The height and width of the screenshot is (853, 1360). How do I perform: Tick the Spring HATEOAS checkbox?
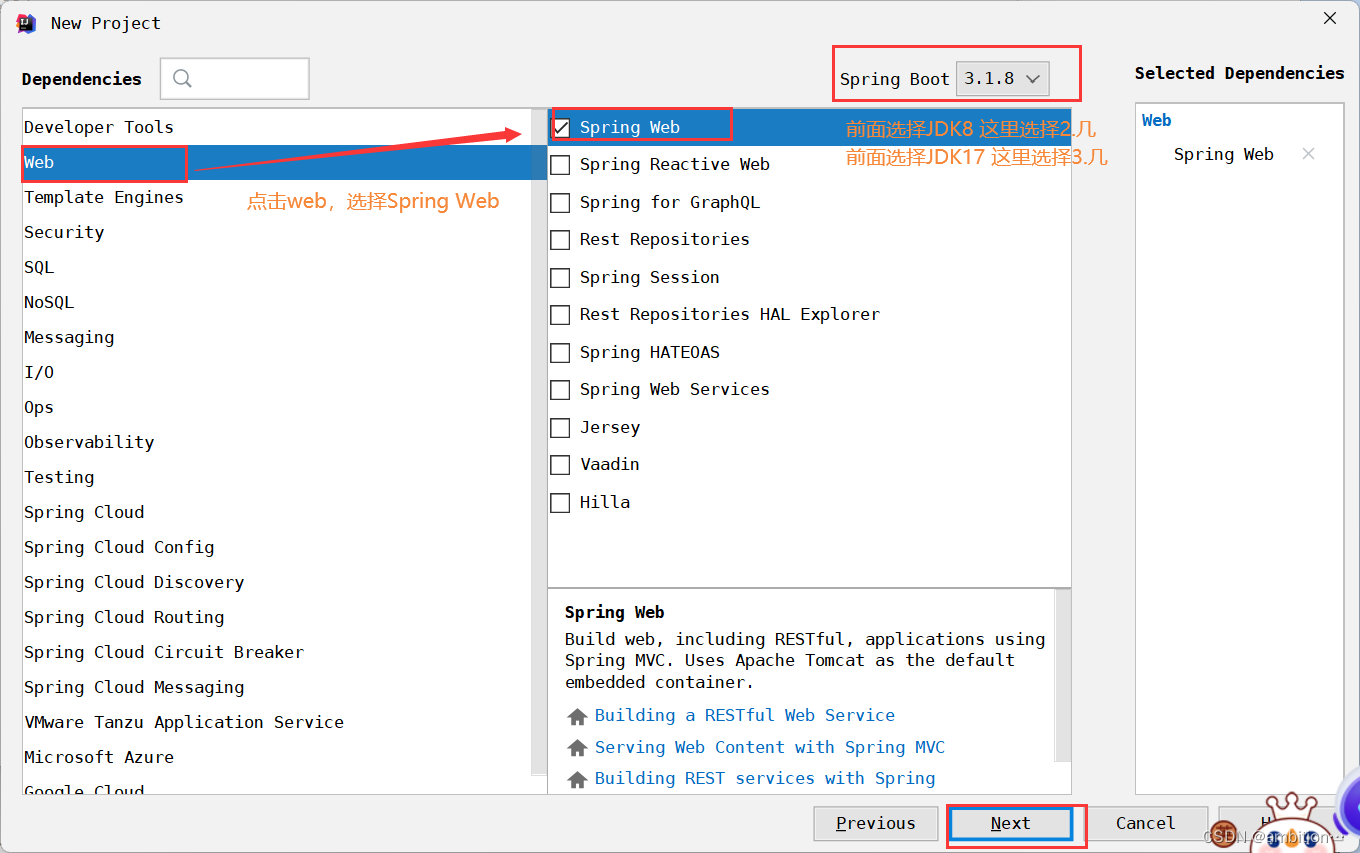click(x=561, y=352)
